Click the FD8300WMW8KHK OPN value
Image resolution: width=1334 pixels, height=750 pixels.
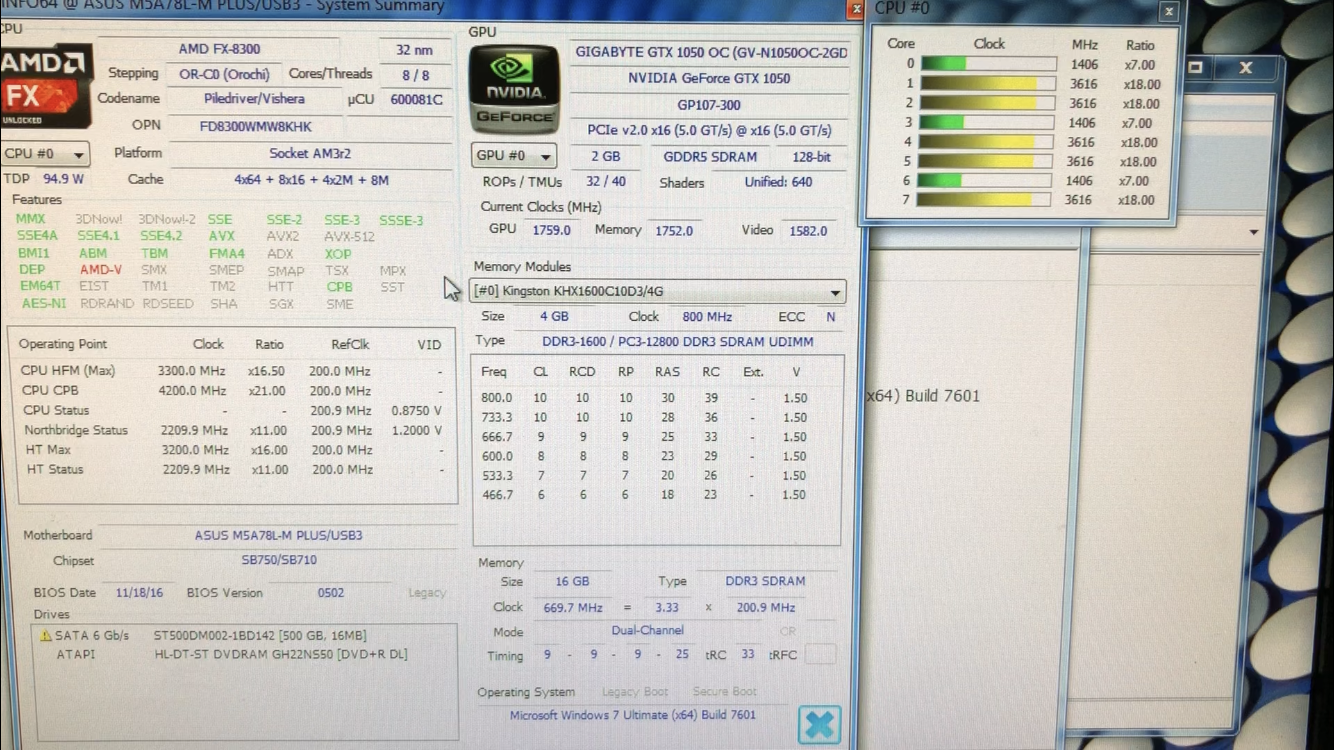[x=255, y=126]
